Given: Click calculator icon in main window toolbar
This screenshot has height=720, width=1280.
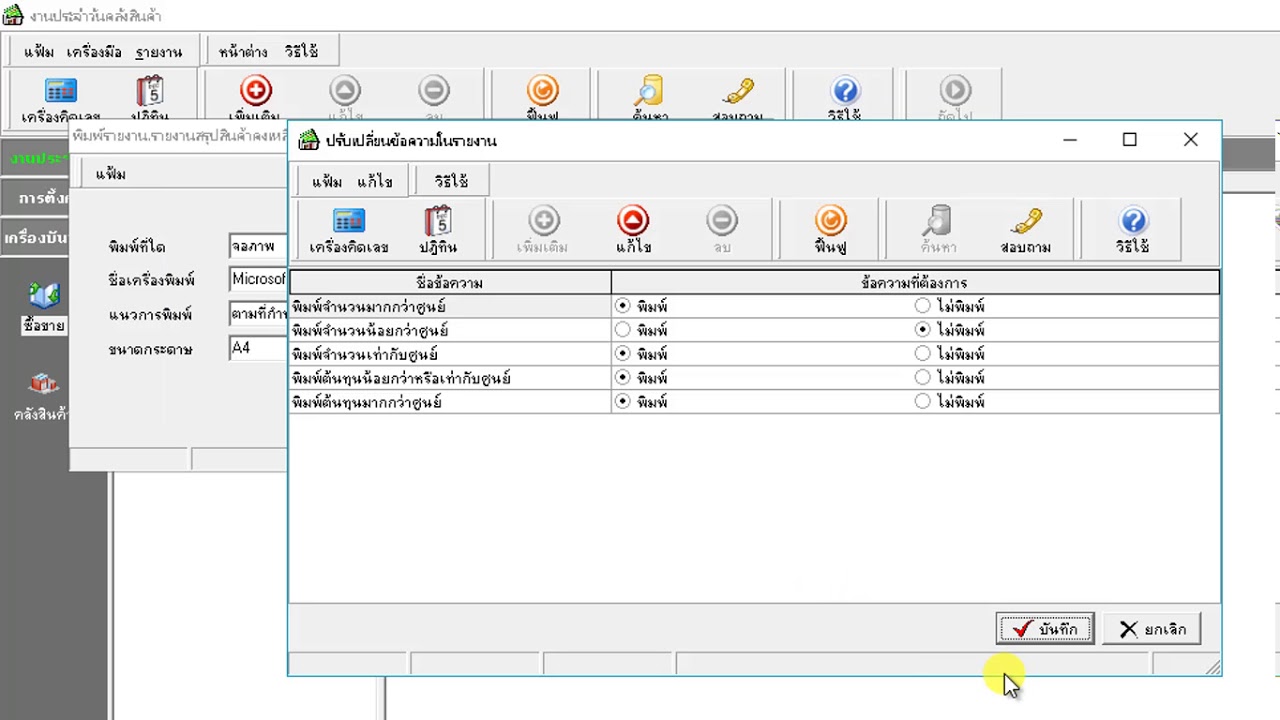Looking at the screenshot, I should 61,91.
